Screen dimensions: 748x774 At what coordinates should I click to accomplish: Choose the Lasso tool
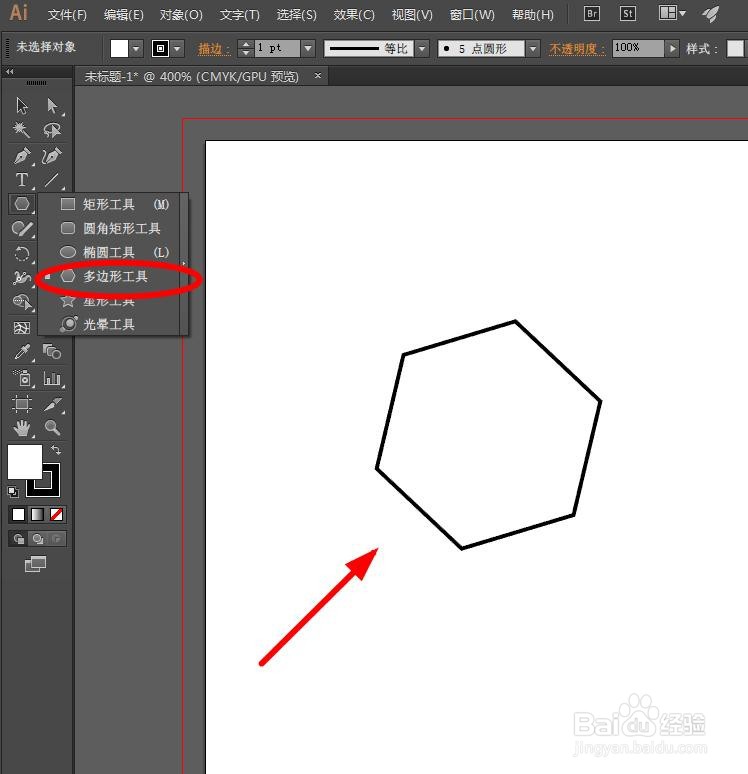(x=52, y=130)
